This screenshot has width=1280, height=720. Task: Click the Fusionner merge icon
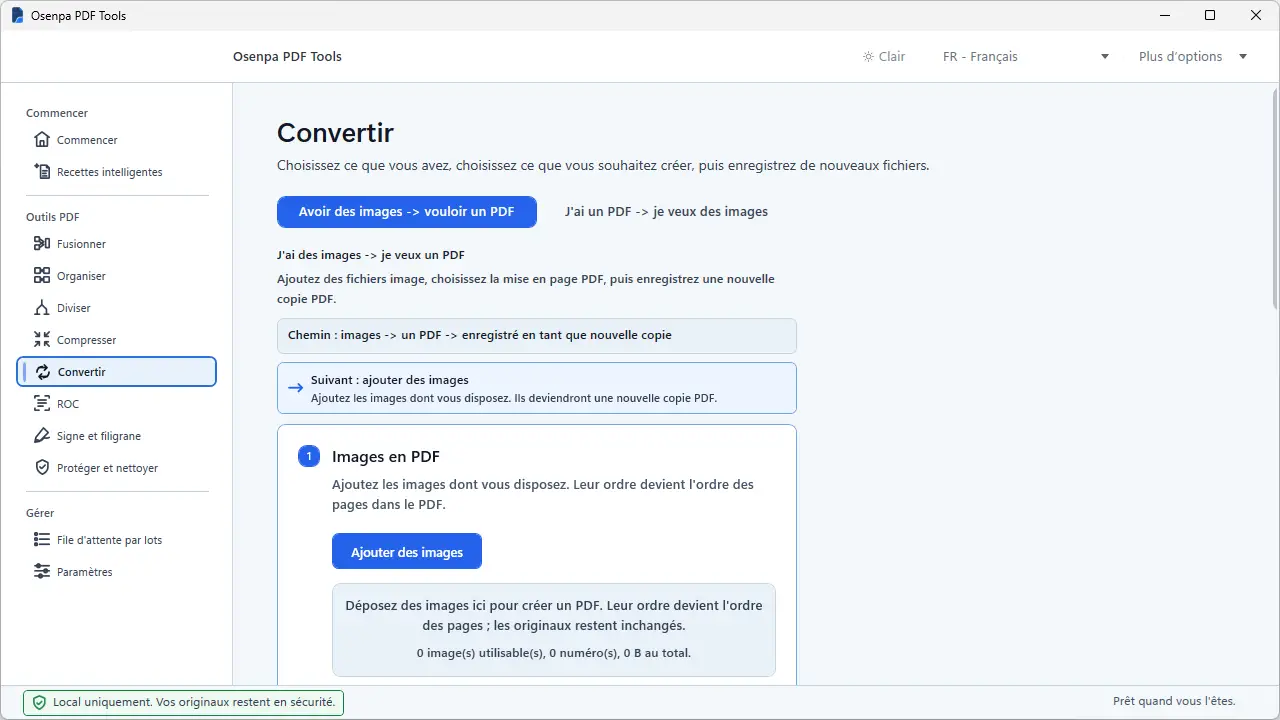42,244
